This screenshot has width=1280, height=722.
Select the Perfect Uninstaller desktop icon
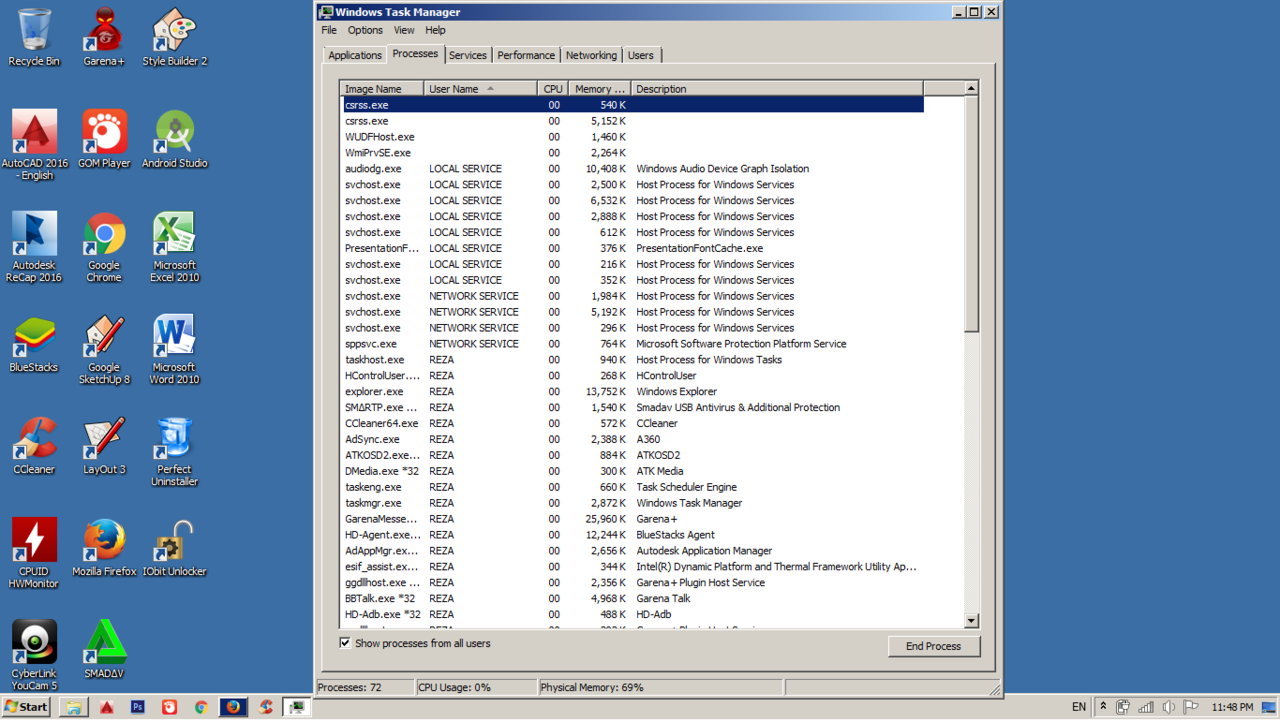coord(174,451)
